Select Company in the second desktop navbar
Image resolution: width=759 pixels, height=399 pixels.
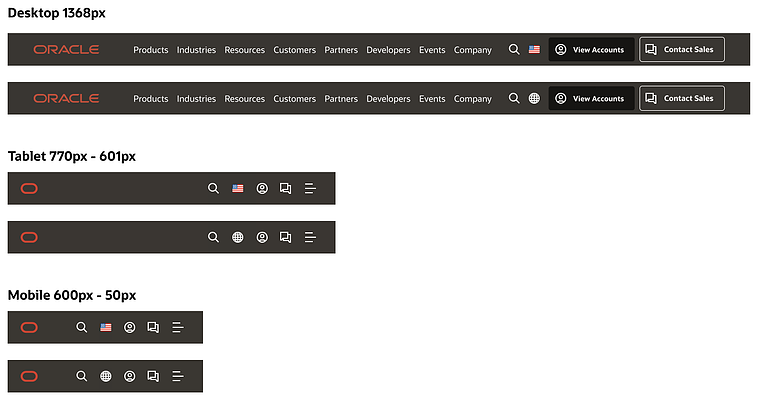[x=472, y=99]
